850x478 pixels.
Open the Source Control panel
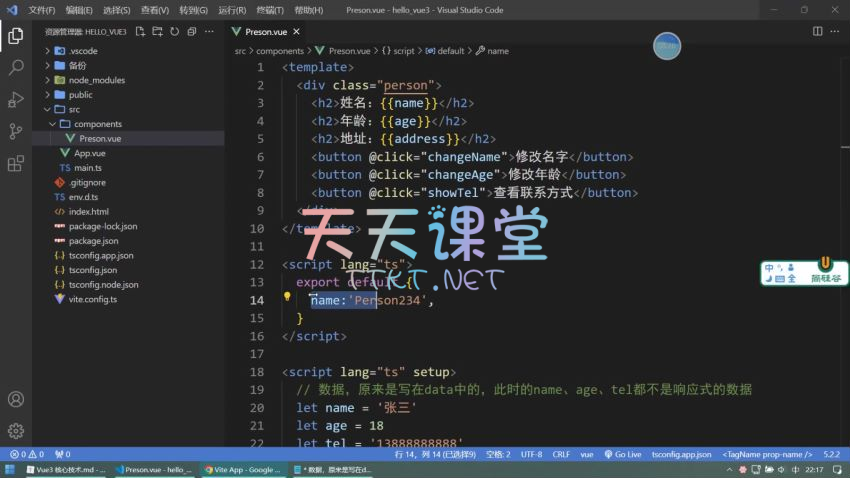coord(16,131)
